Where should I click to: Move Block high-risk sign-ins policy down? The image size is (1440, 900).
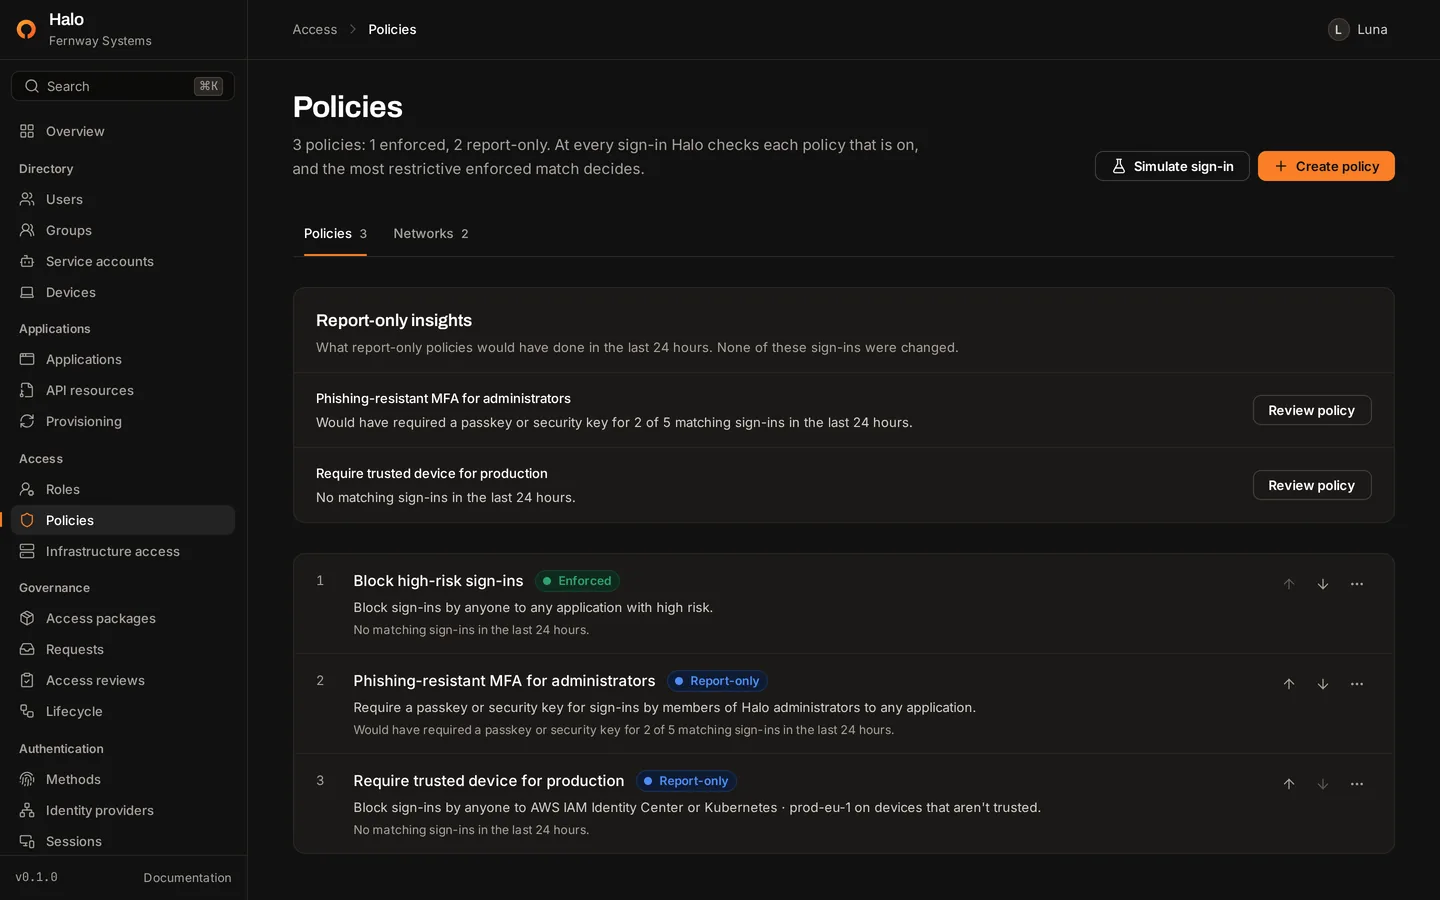click(x=1323, y=584)
